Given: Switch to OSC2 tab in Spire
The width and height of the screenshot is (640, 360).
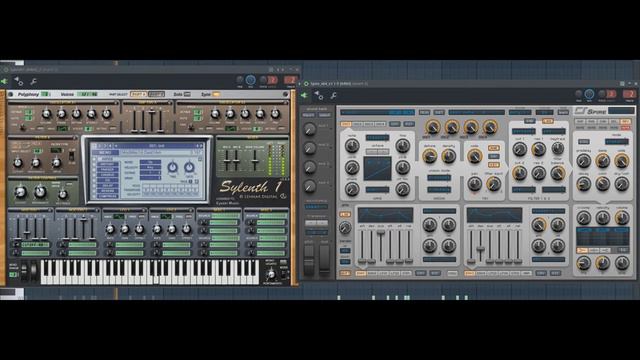Looking at the screenshot, I should 358,124.
